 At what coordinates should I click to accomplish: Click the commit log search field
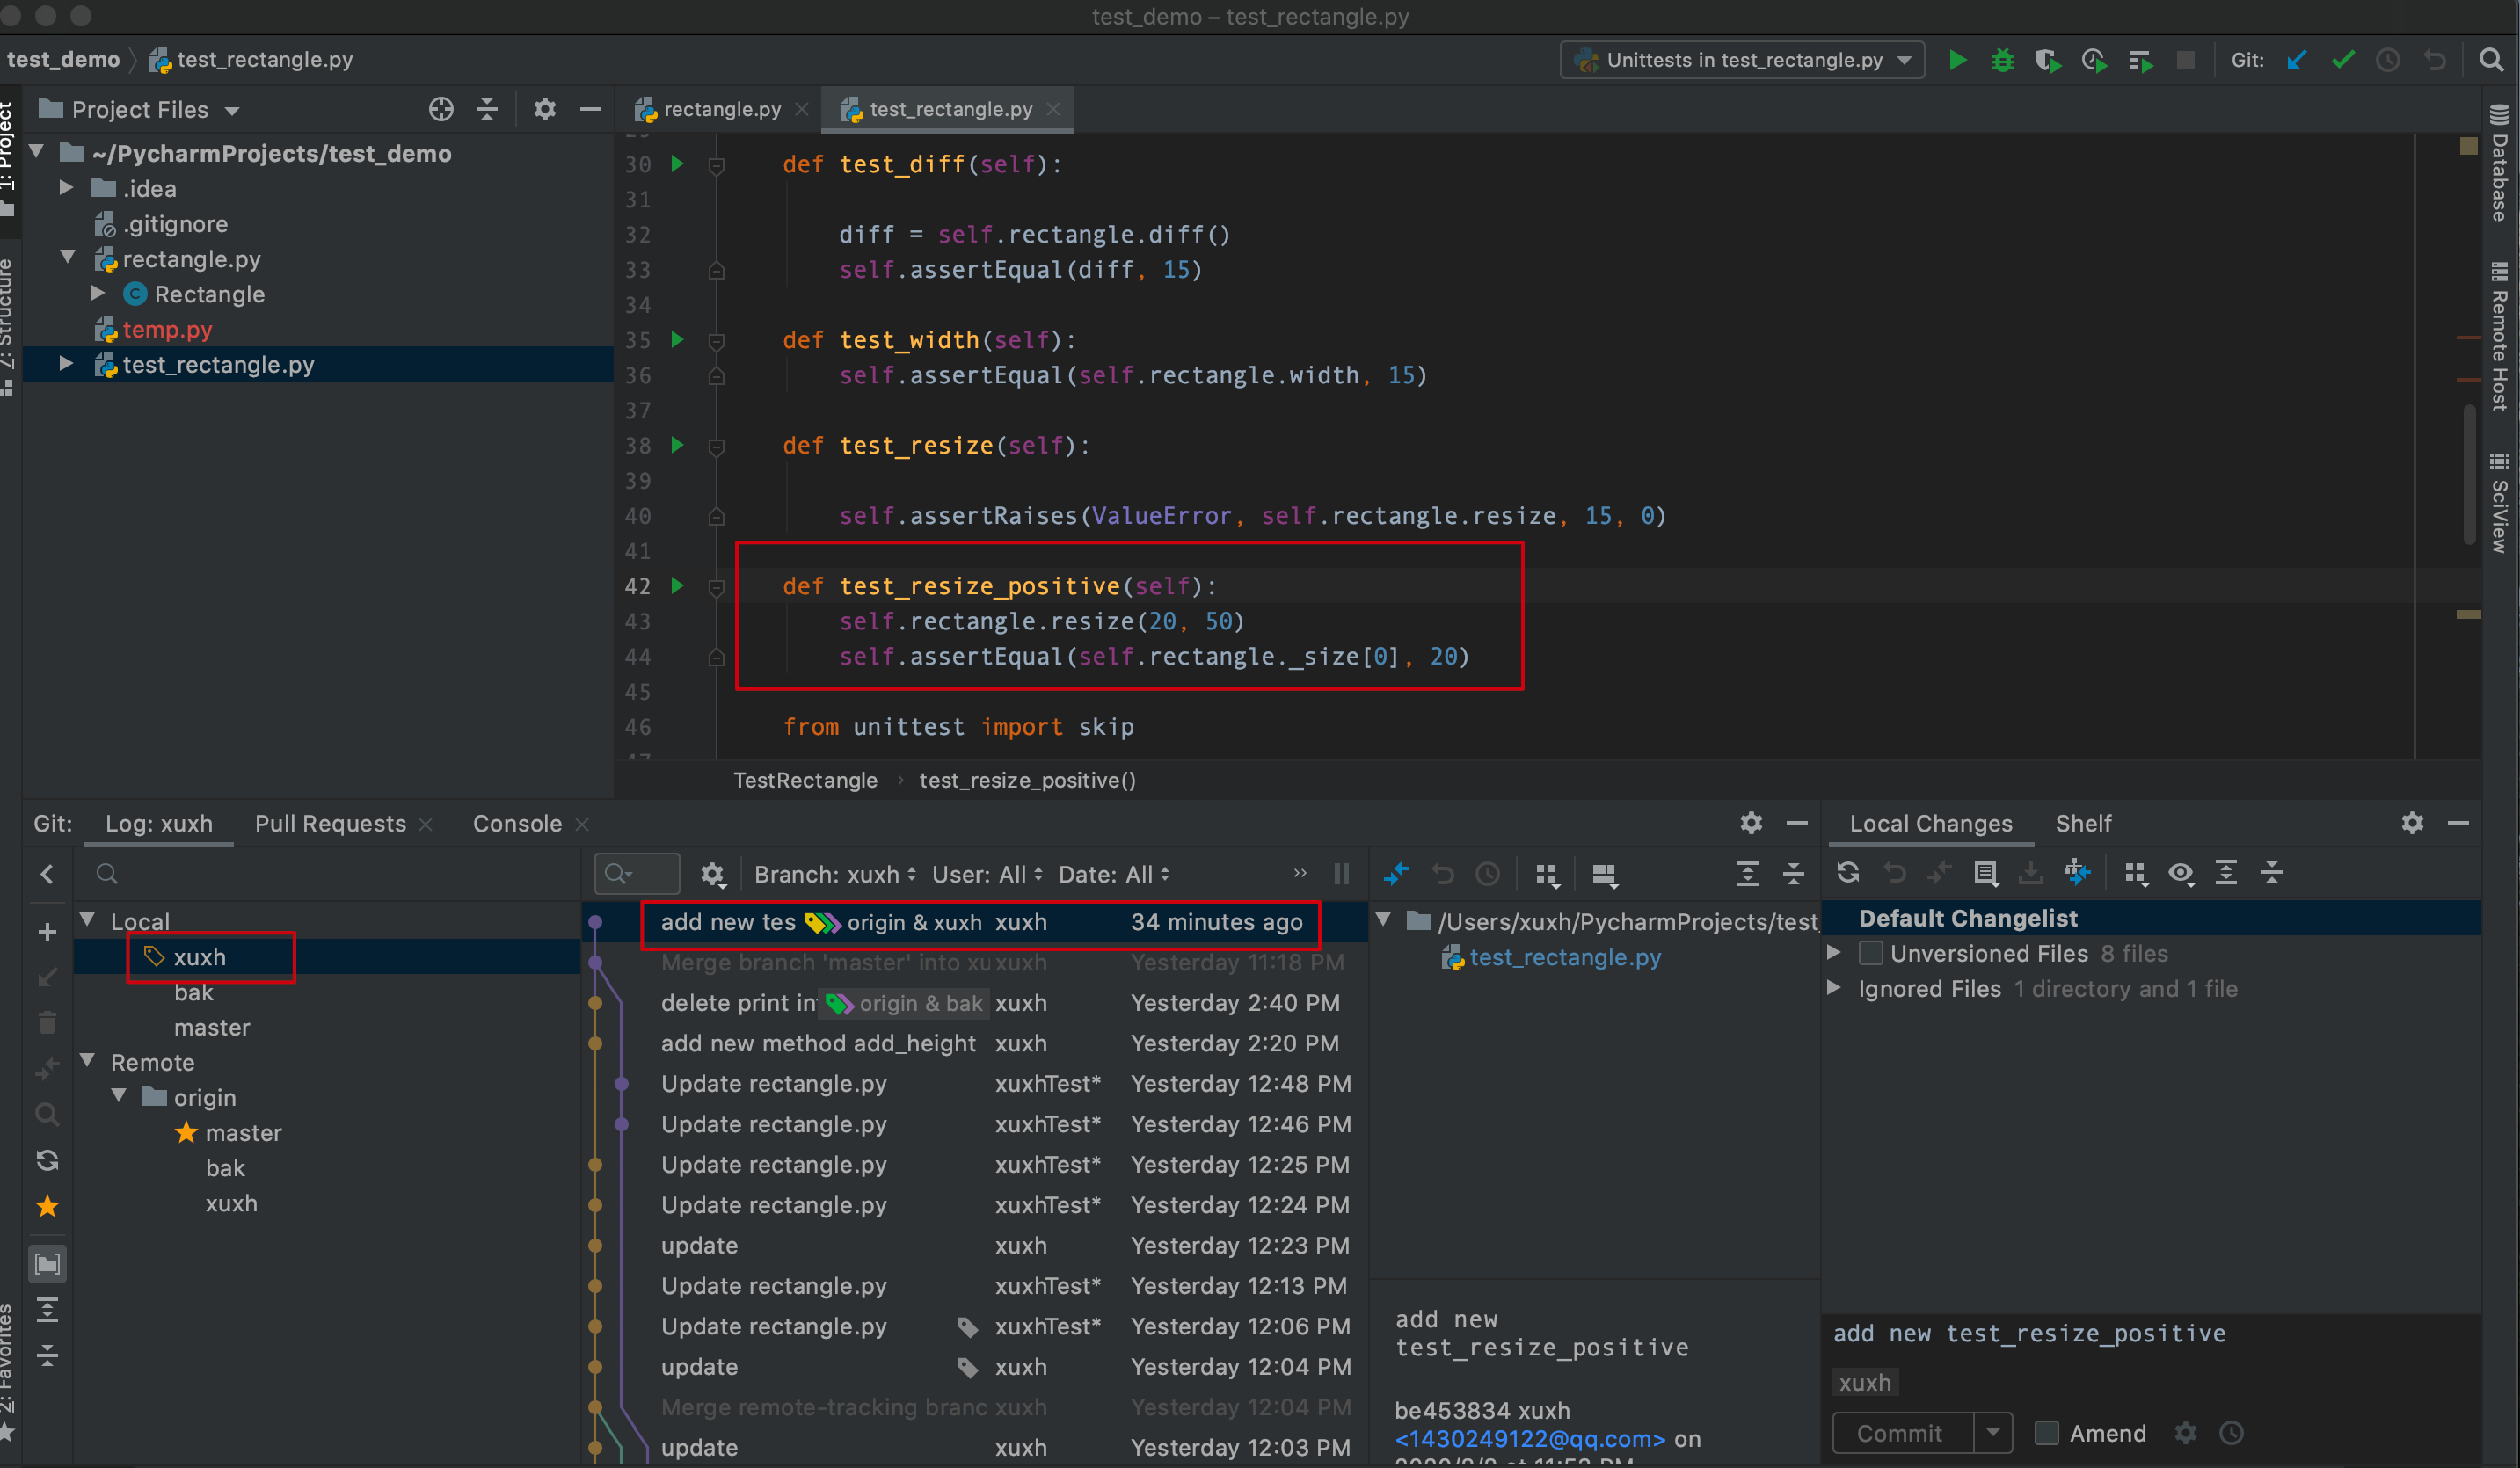tap(637, 874)
